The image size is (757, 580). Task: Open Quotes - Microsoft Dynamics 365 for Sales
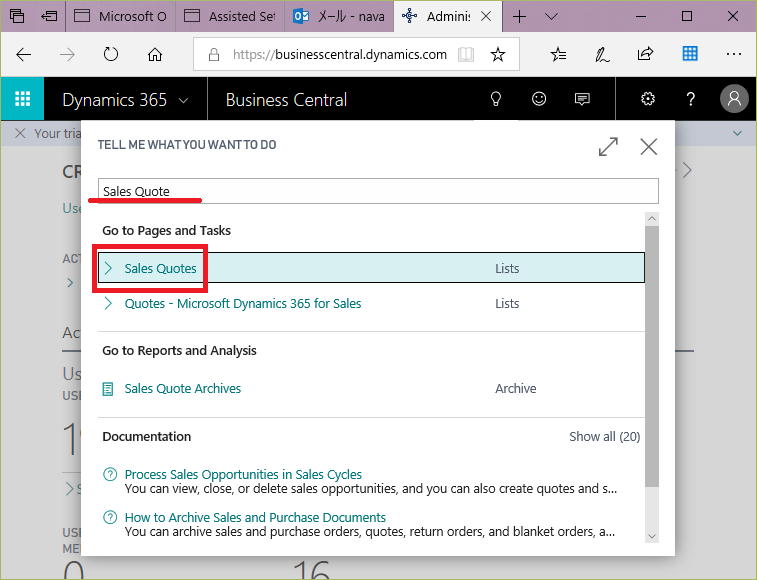point(243,303)
